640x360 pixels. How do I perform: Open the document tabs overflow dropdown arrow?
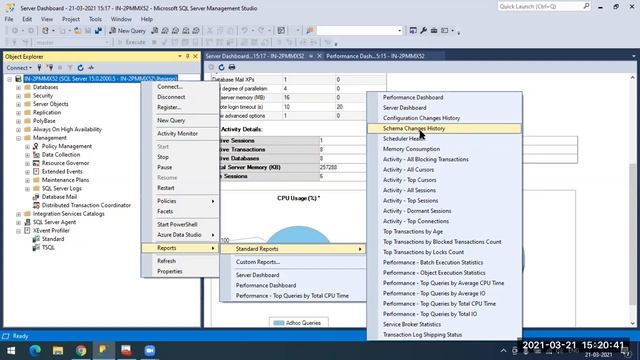click(x=633, y=56)
